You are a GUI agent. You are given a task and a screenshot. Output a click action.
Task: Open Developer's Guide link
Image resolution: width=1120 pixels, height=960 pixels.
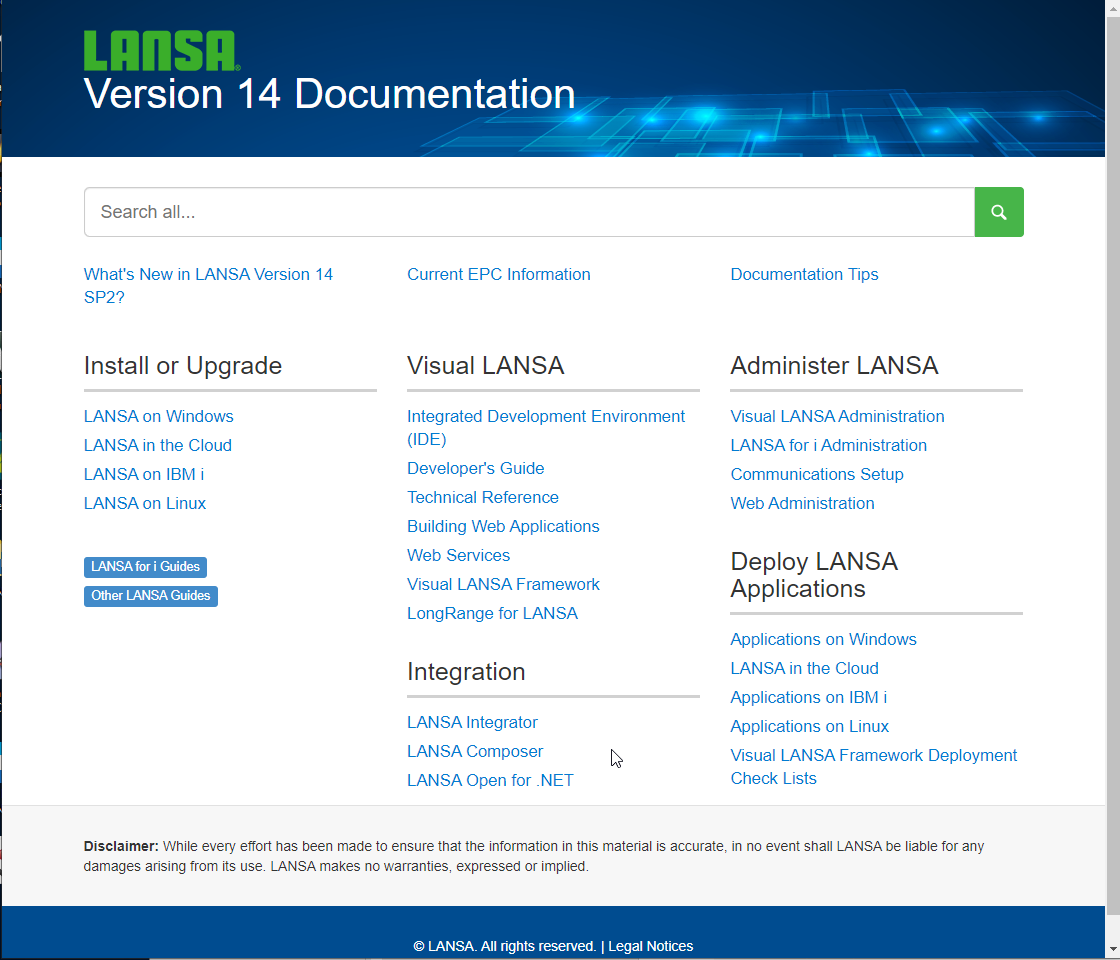(476, 469)
